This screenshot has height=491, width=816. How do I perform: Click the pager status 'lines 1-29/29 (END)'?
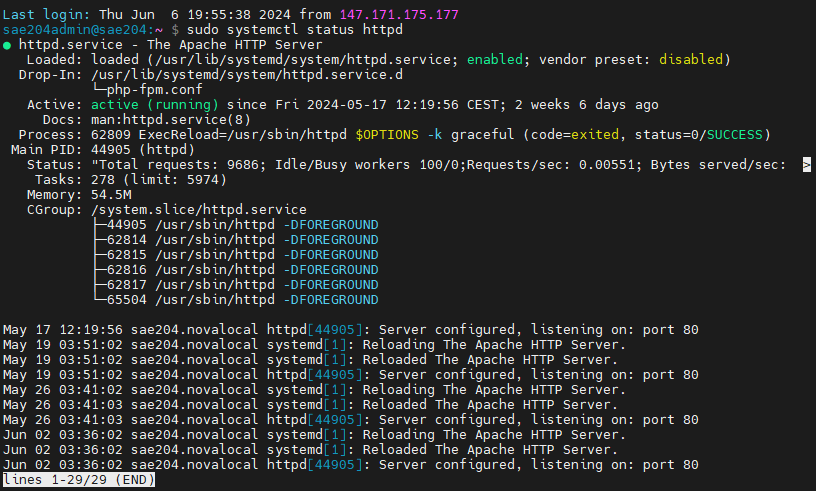point(79,480)
